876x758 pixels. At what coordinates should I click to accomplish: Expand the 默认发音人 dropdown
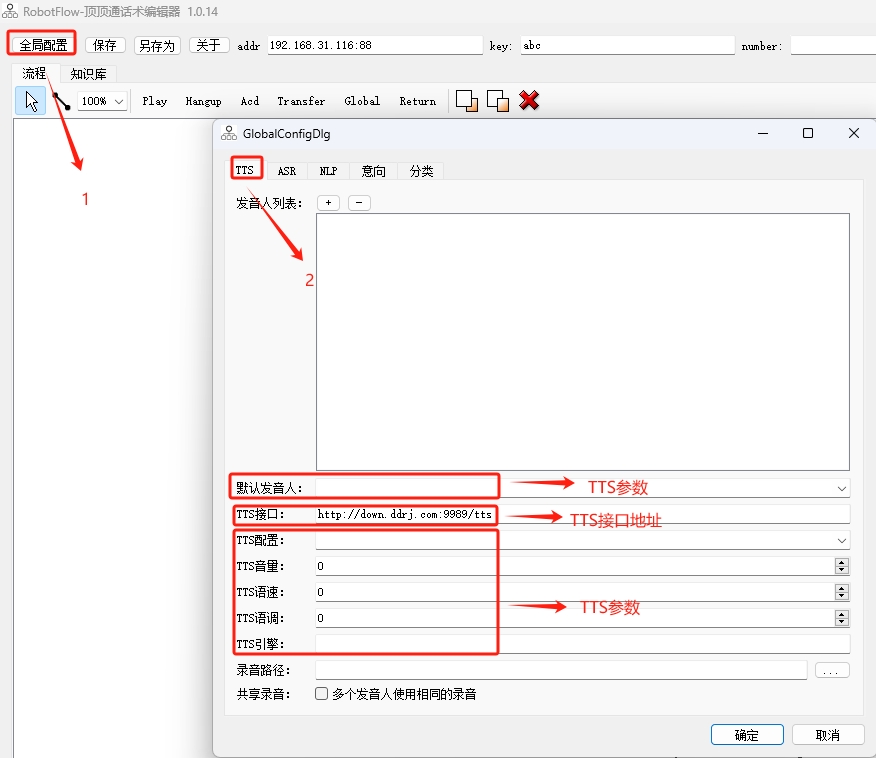click(x=843, y=486)
